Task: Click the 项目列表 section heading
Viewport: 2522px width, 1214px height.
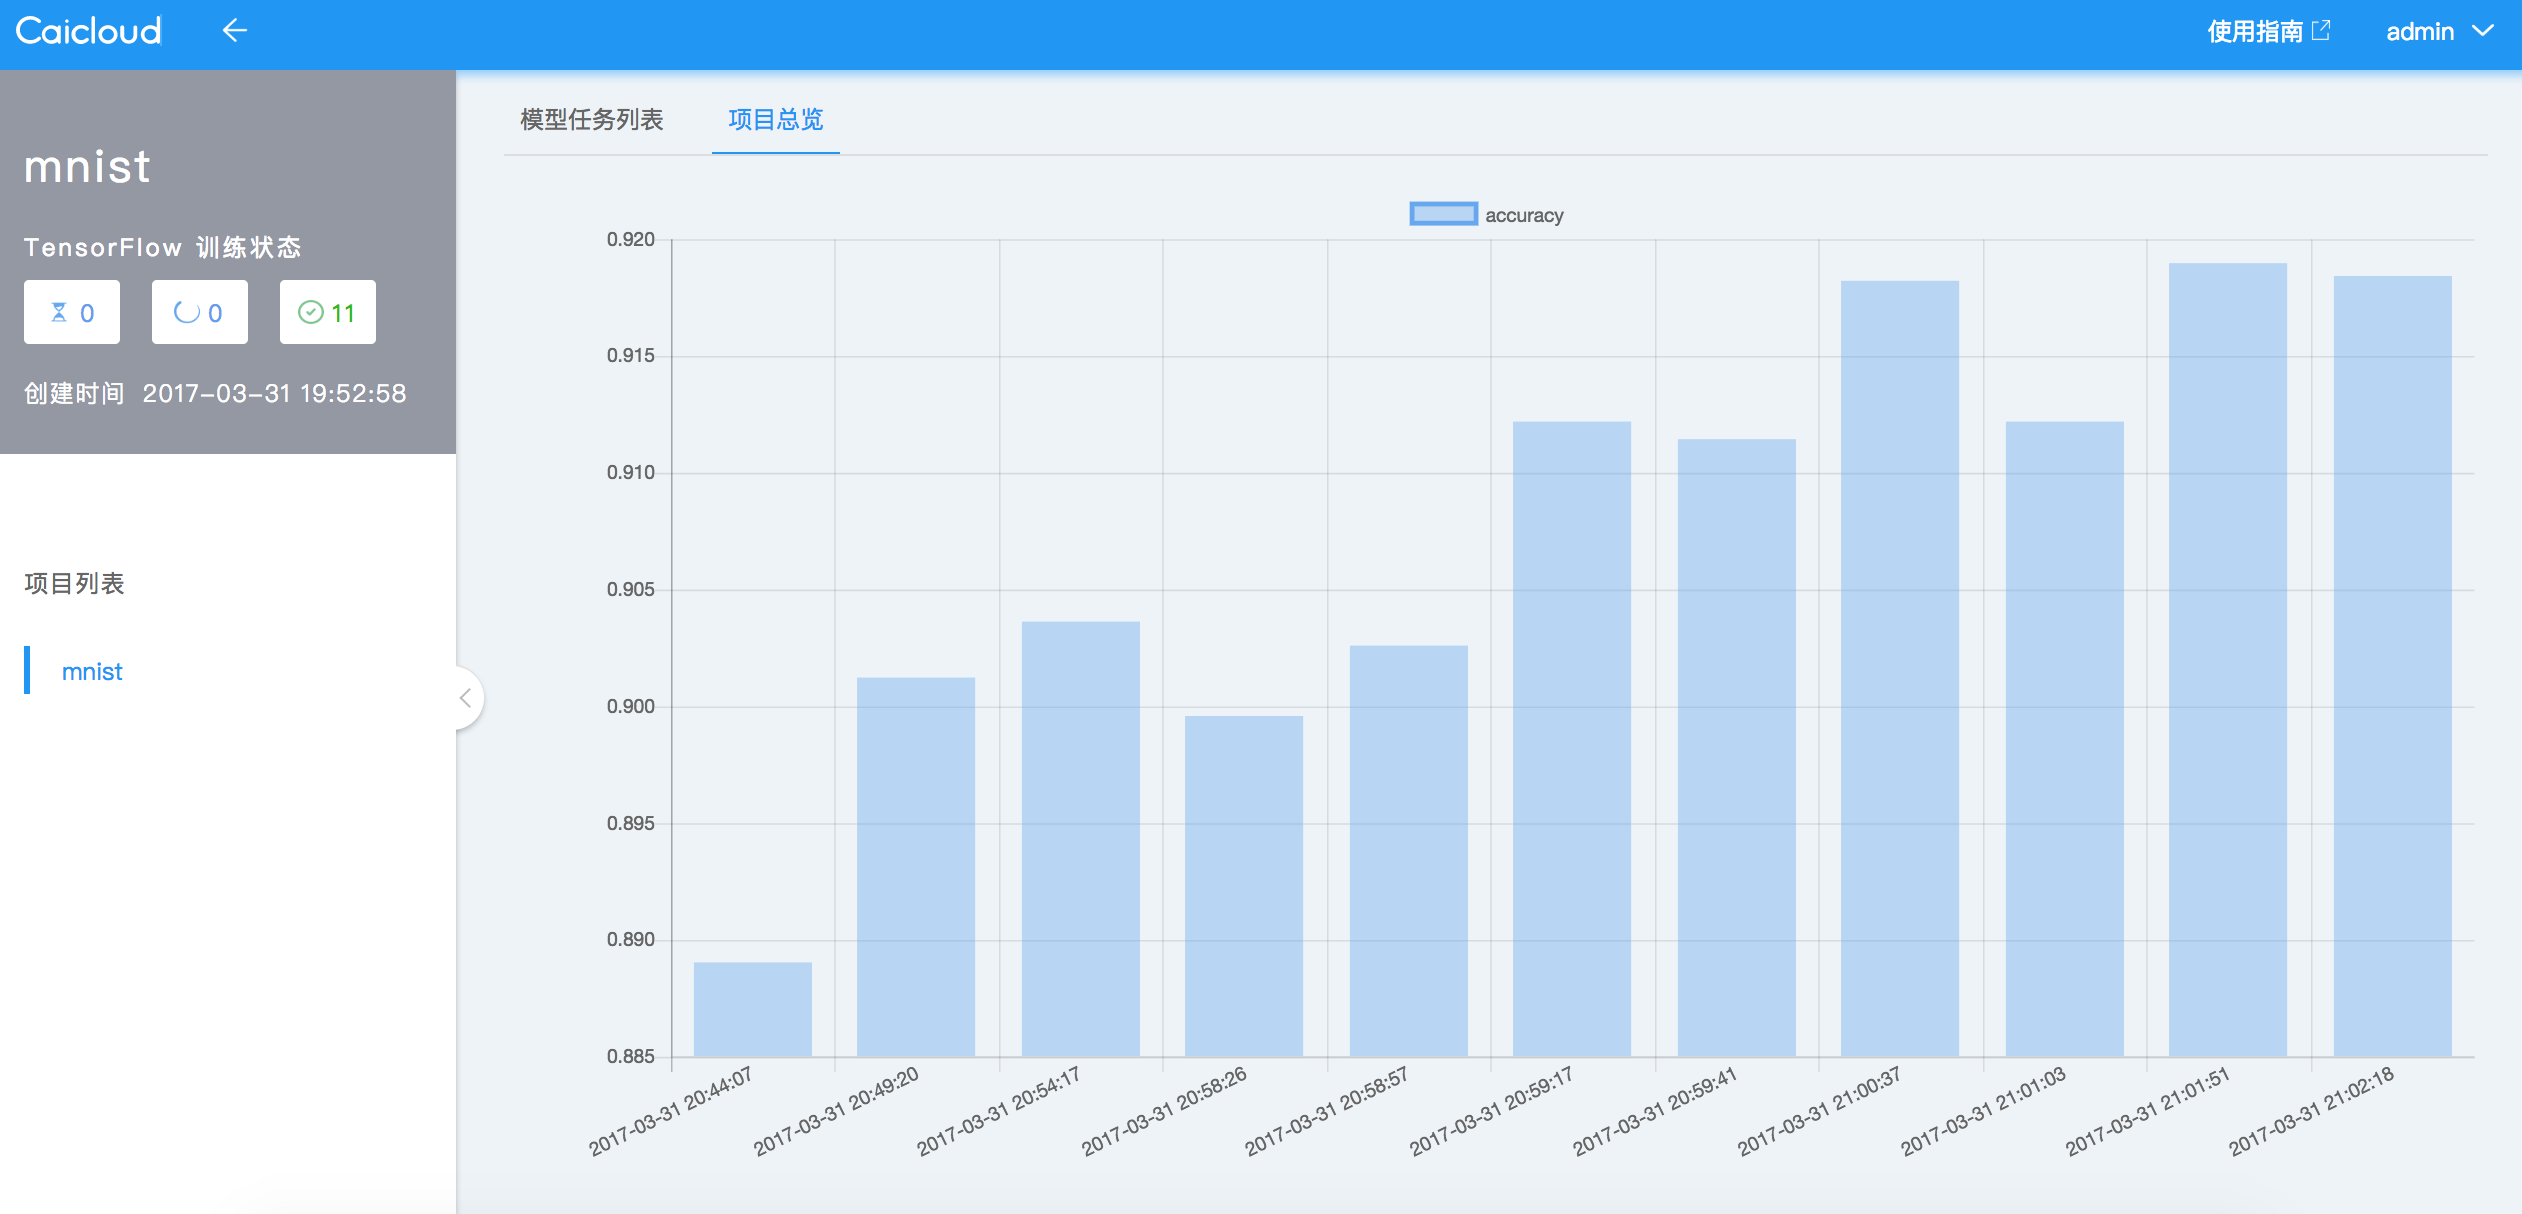Action: (74, 583)
